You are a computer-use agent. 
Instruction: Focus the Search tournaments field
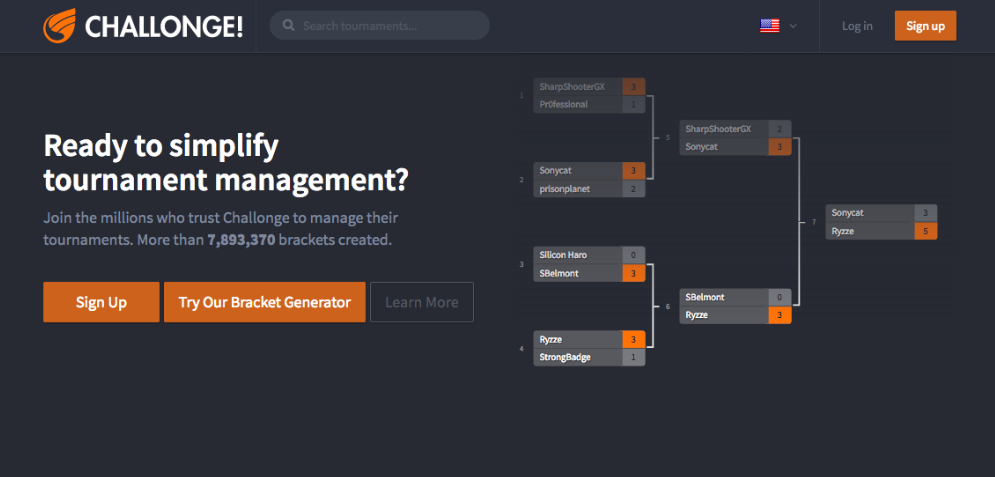[x=379, y=26]
